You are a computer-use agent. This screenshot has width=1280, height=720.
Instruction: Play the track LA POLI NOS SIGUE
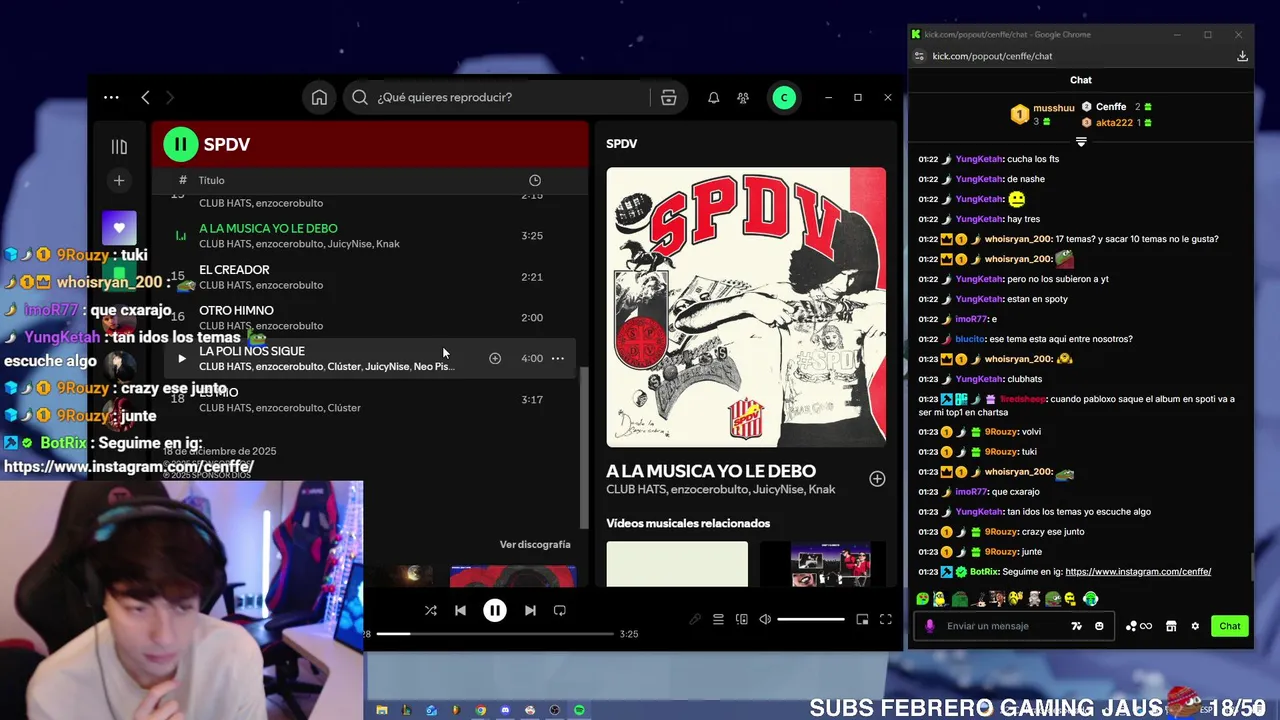pyautogui.click(x=181, y=358)
